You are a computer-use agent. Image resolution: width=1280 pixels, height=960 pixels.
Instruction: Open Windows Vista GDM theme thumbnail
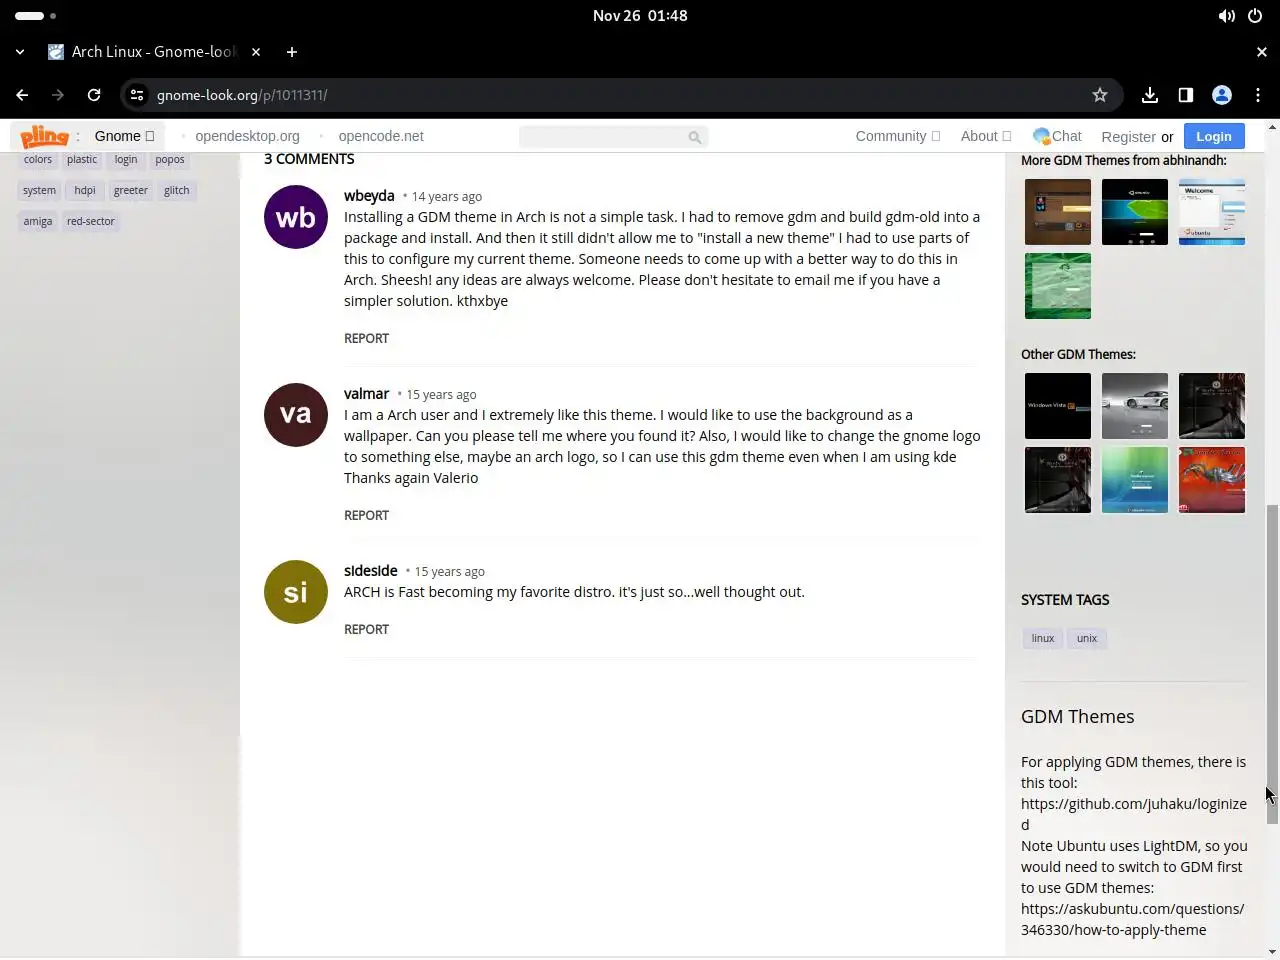[1058, 406]
